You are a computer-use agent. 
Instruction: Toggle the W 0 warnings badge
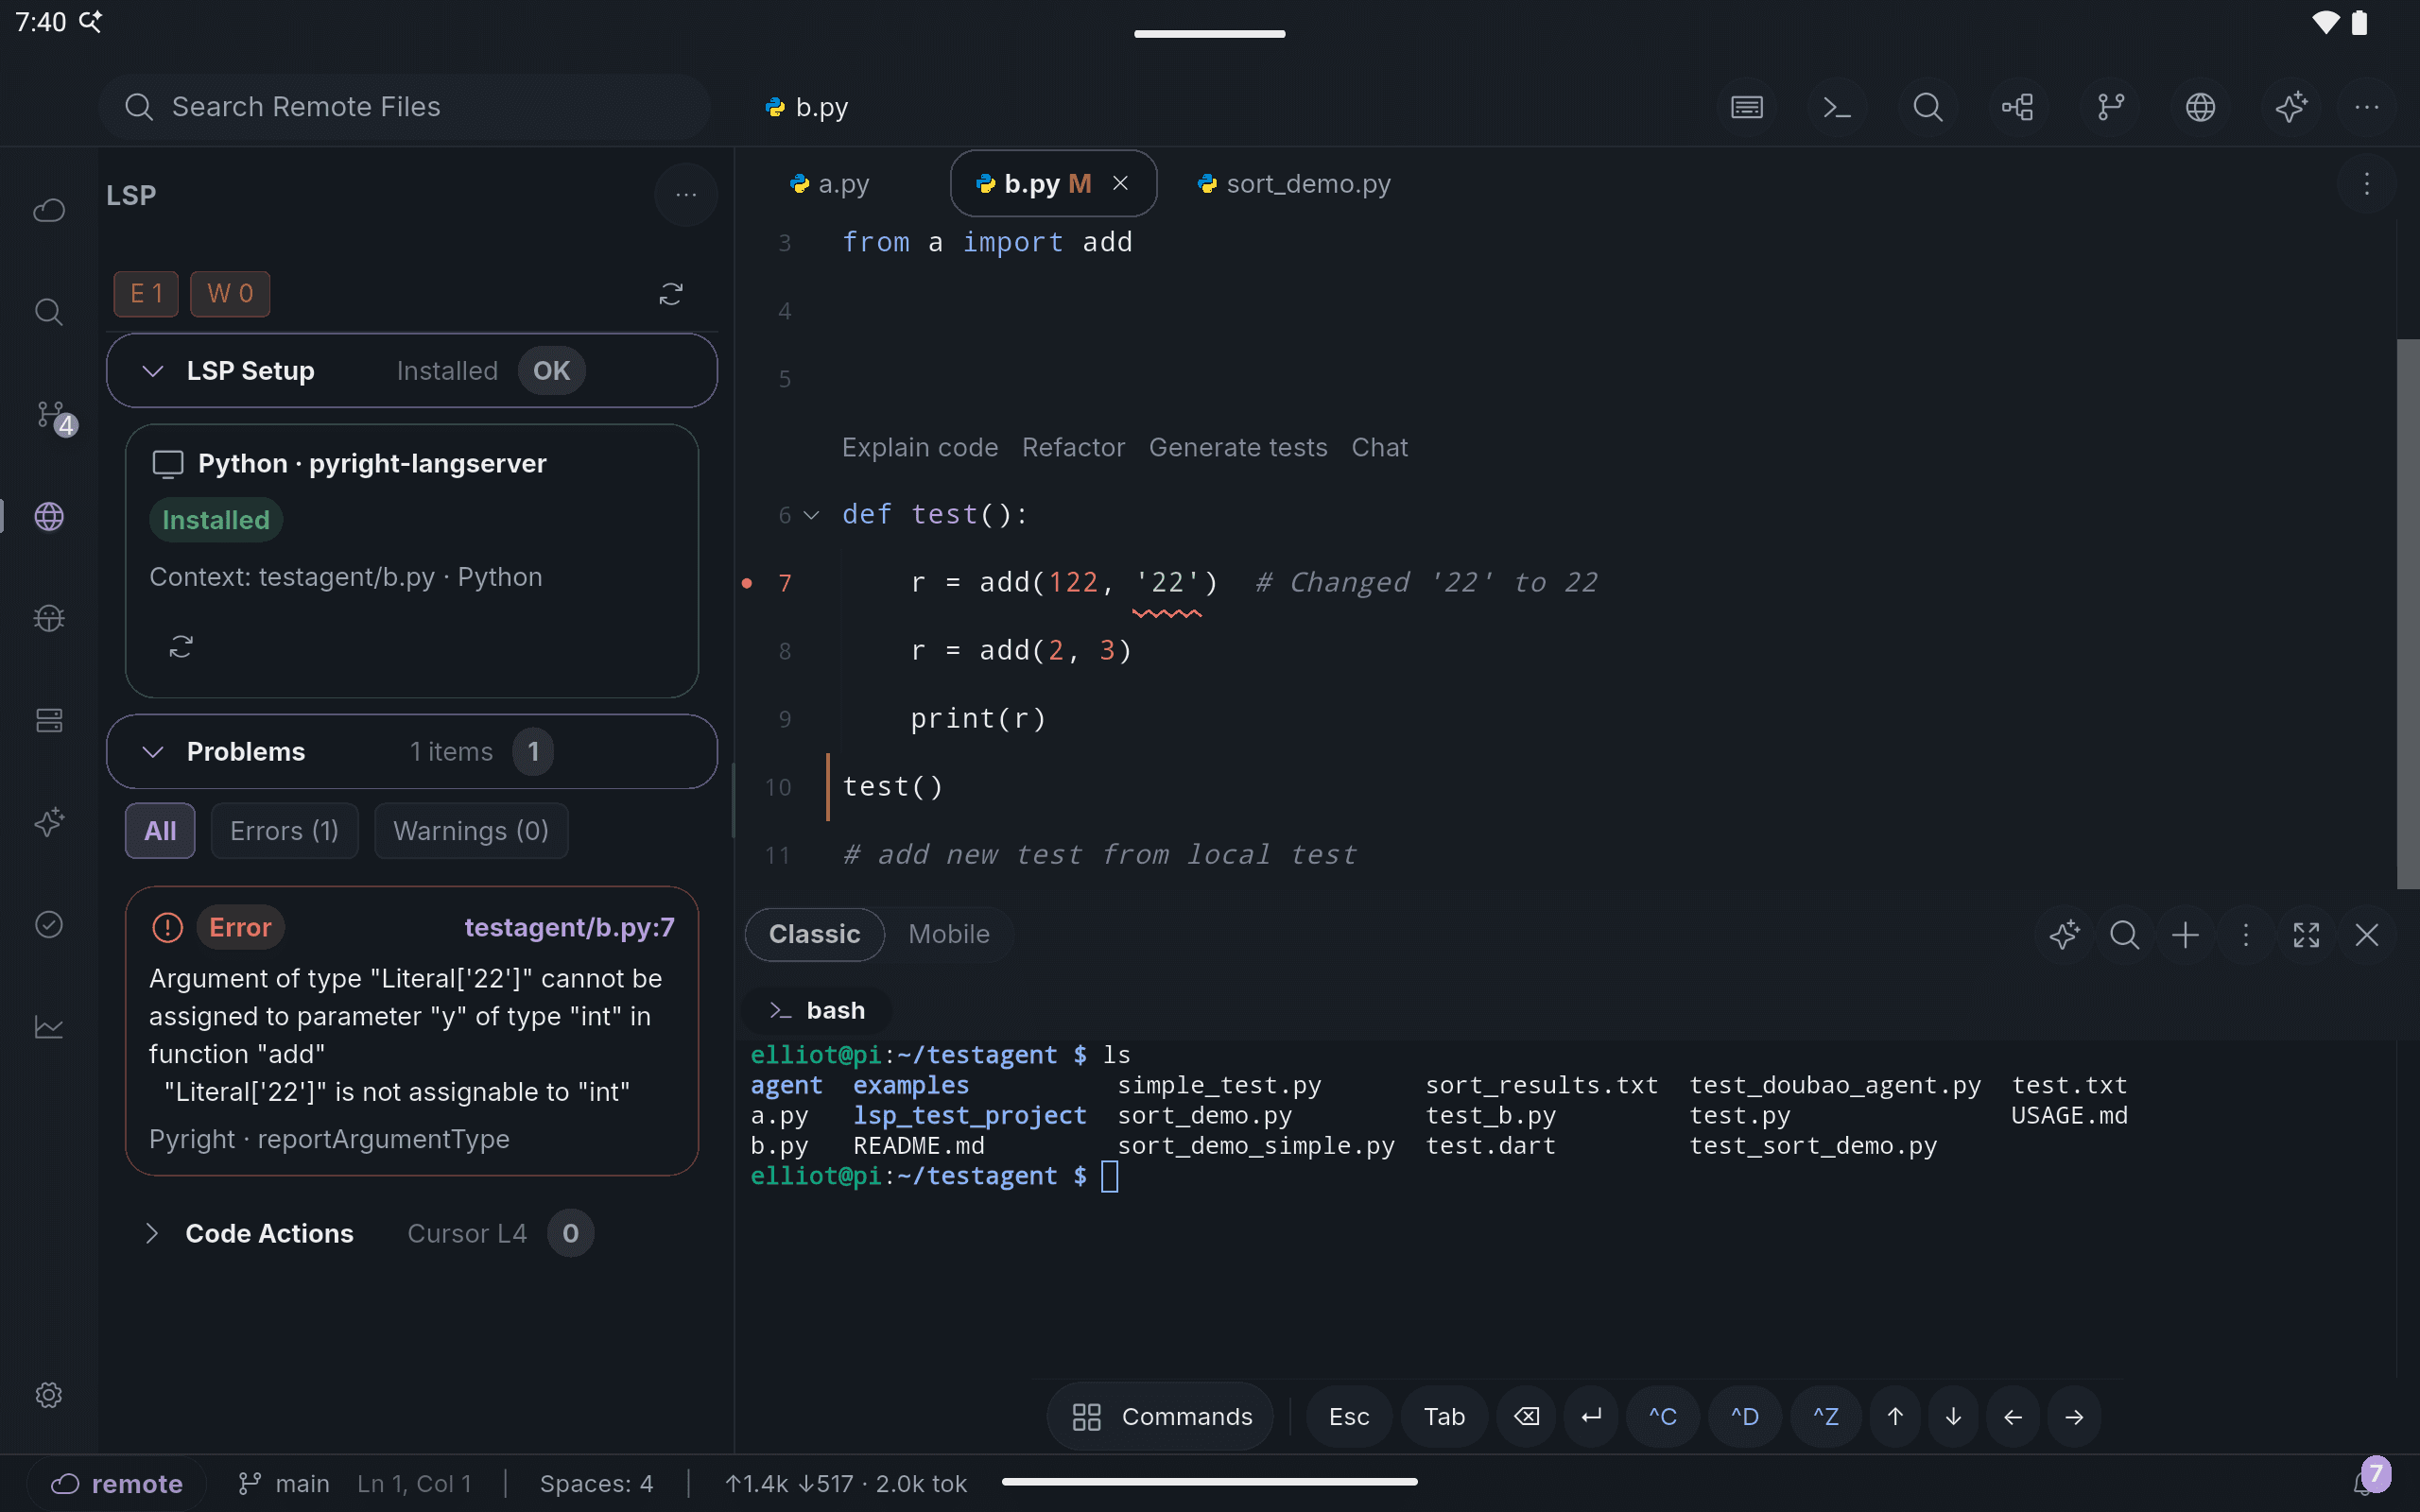point(230,294)
